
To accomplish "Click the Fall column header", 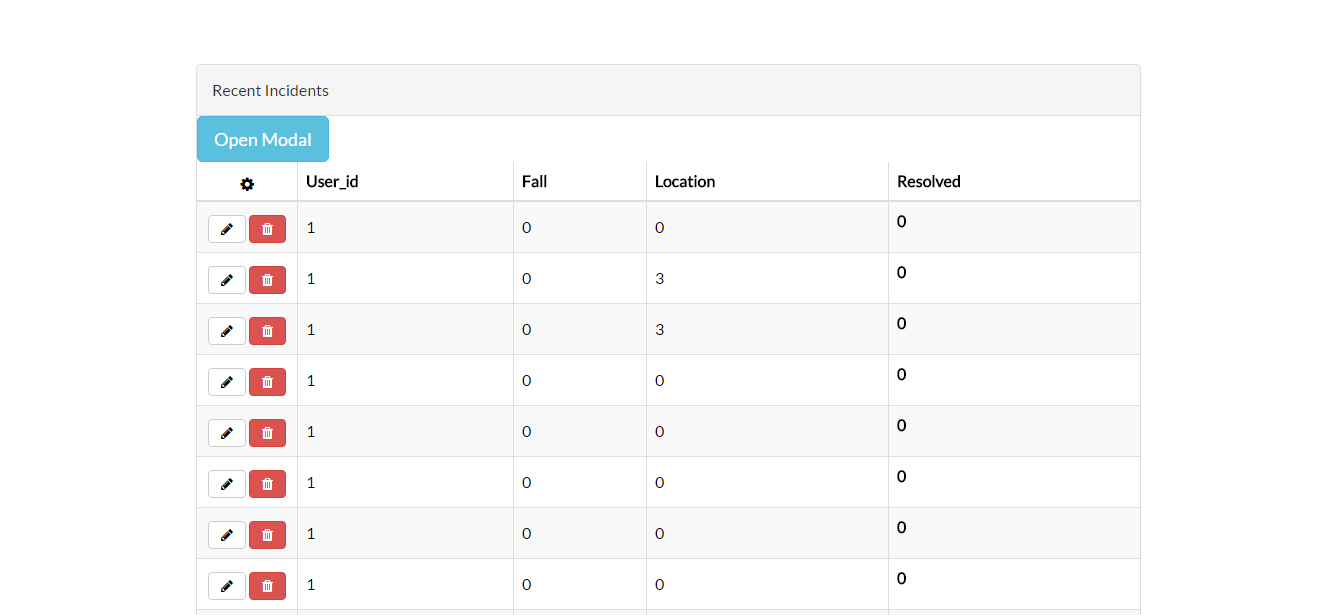I will [534, 182].
